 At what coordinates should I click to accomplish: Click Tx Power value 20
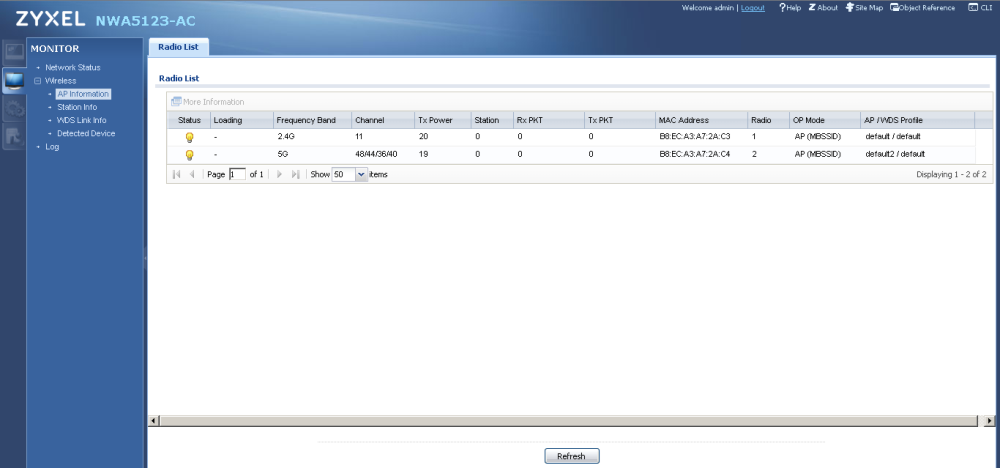tap(423, 136)
